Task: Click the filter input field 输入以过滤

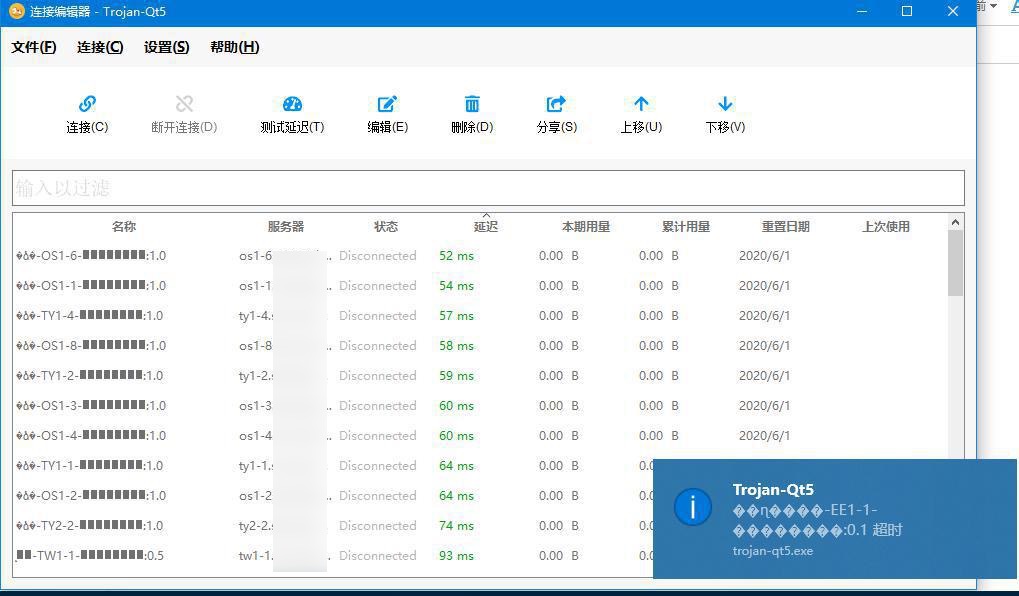Action: click(488, 188)
